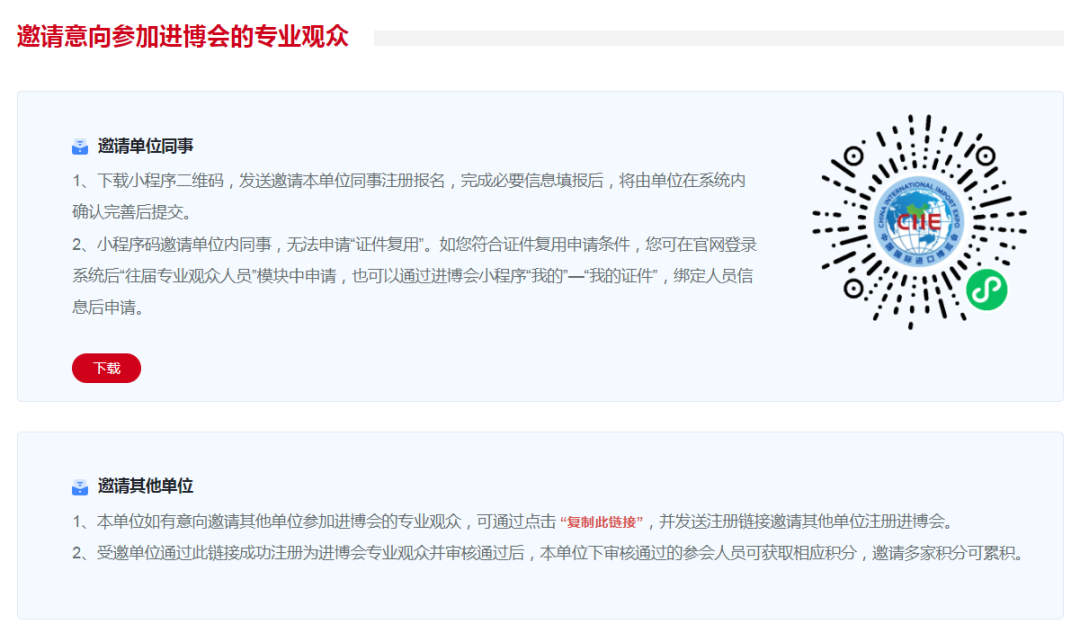Click the line mentioning "往届专业观众人员" module
1080x633 pixels.
412,276
